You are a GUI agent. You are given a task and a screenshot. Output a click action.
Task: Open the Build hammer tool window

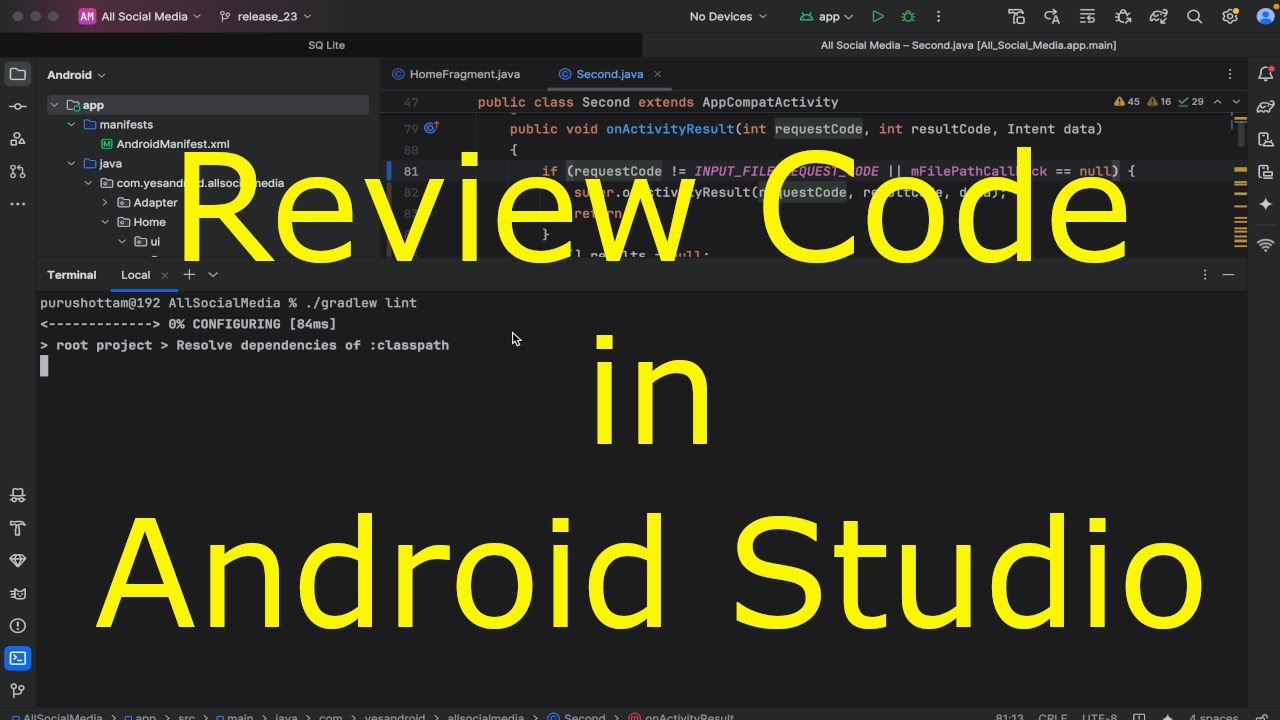click(17, 528)
